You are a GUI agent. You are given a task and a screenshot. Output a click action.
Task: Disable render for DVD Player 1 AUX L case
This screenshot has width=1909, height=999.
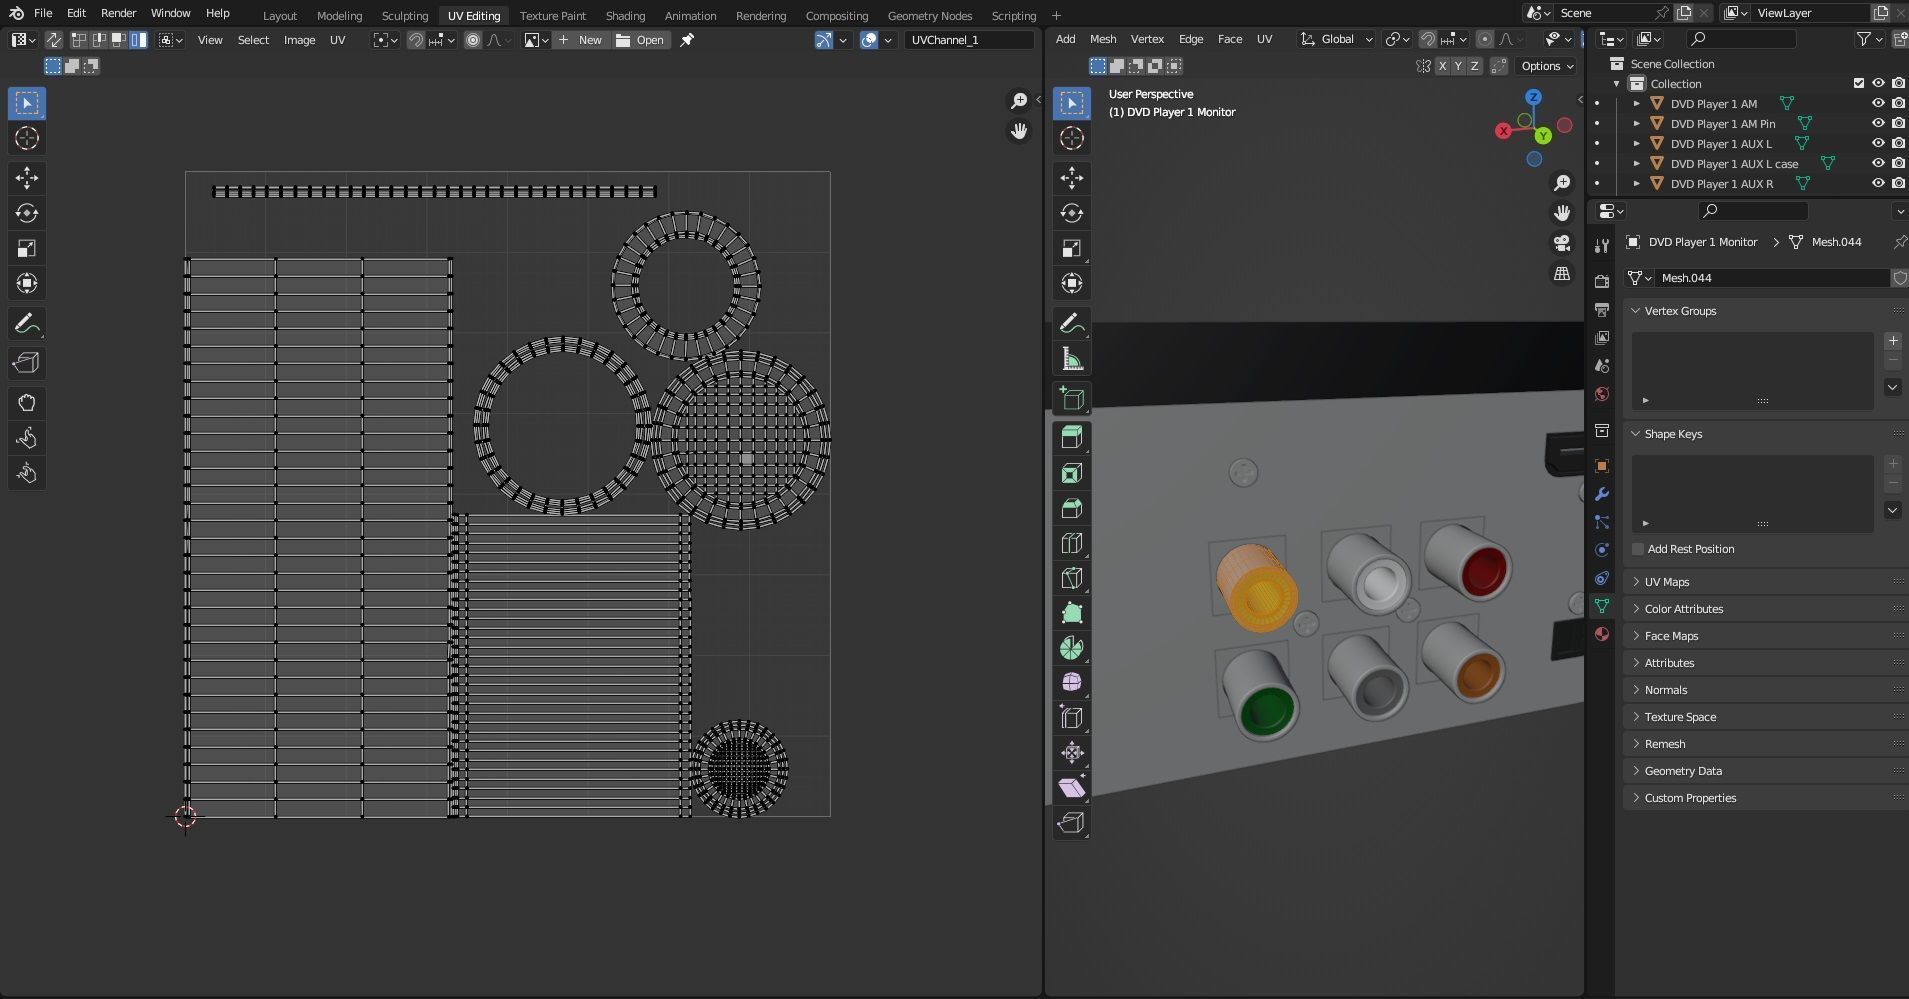pos(1898,163)
